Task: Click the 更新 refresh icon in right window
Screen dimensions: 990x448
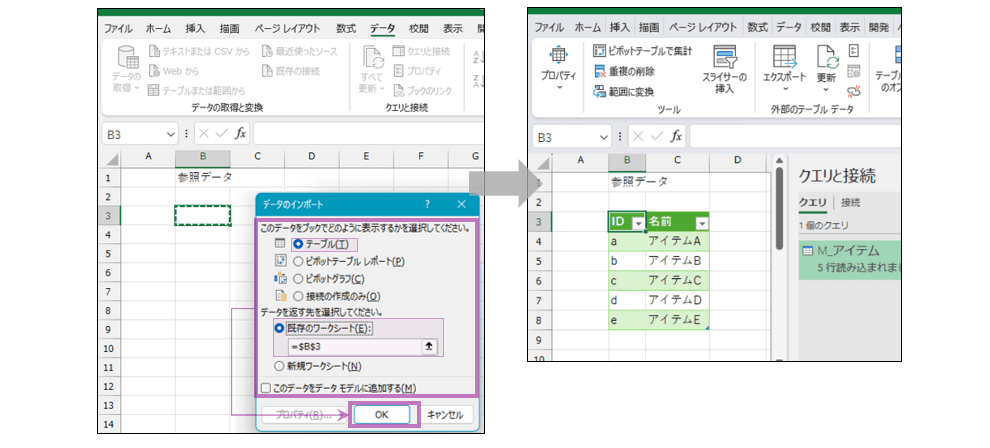Action: coord(827,57)
